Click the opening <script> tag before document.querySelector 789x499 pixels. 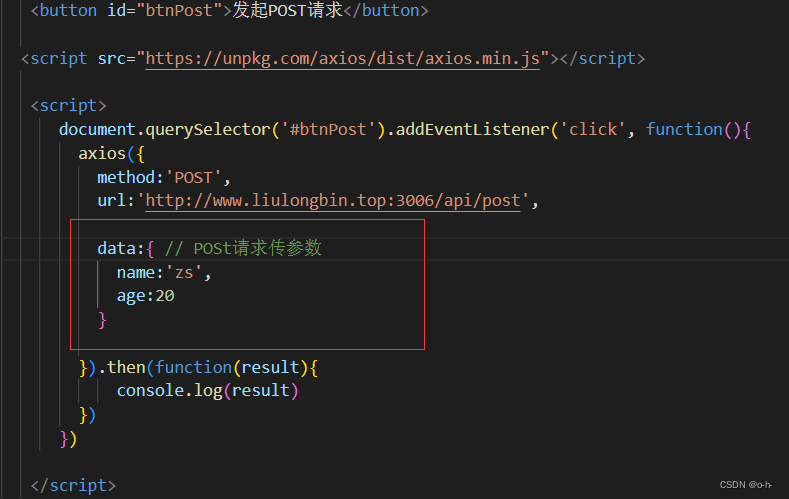[x=68, y=106]
